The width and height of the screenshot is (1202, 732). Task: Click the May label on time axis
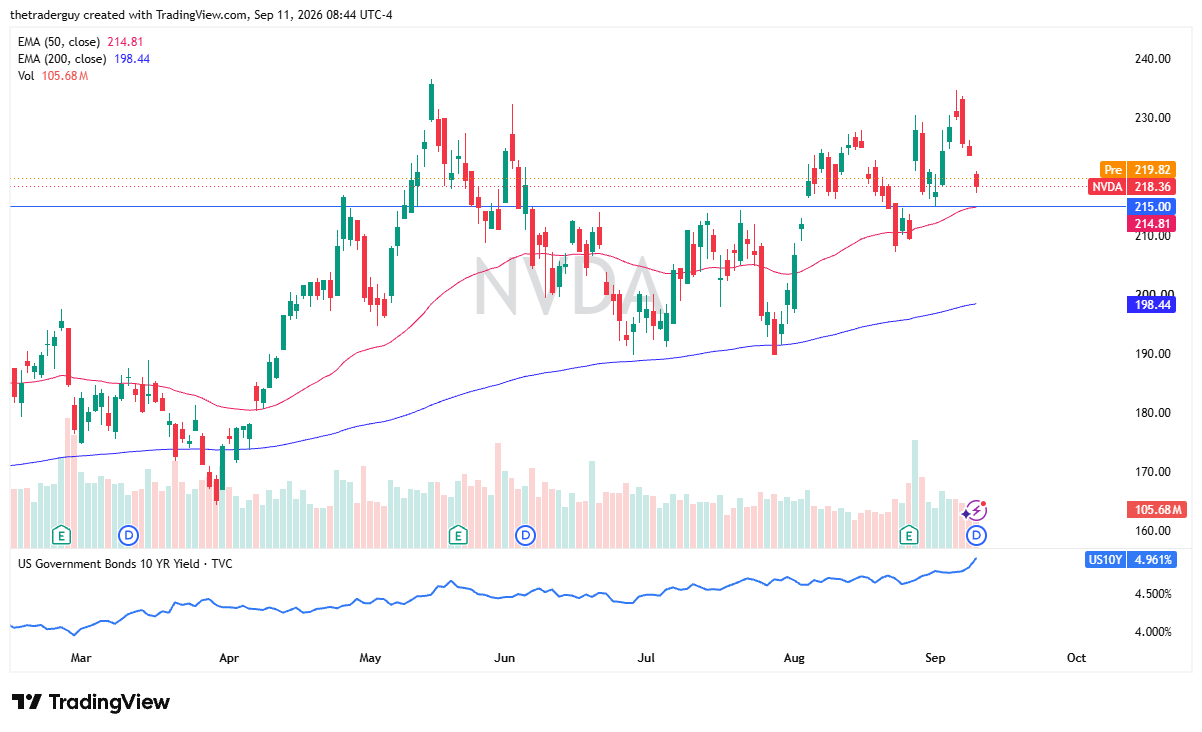371,658
